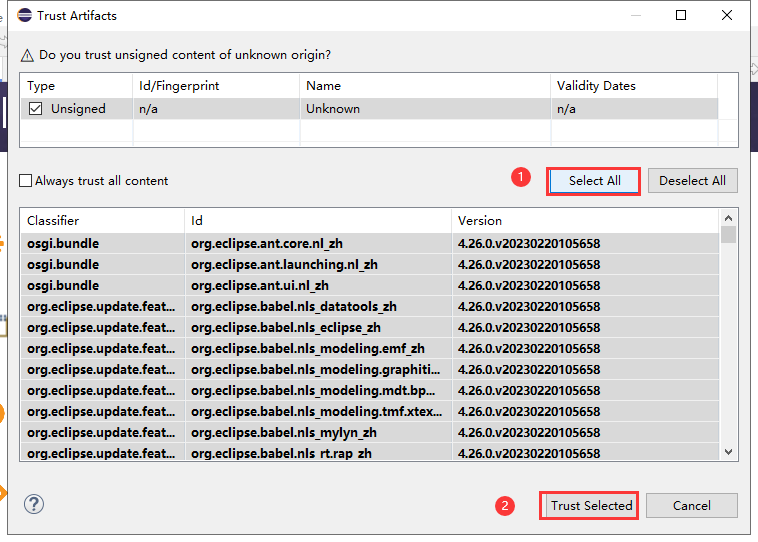
Task: Select row org.eclipse.babel.nls_eclipse_zh
Action: (x=370, y=327)
